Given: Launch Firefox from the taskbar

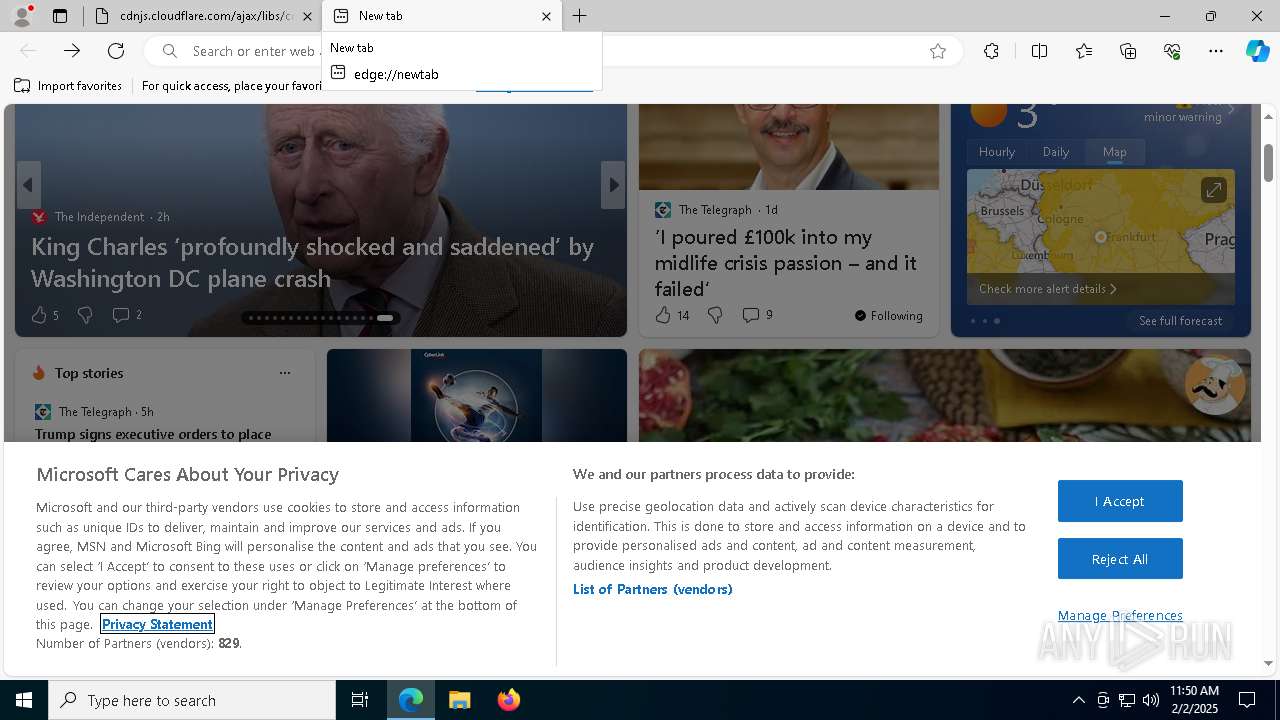Looking at the screenshot, I should pos(509,700).
